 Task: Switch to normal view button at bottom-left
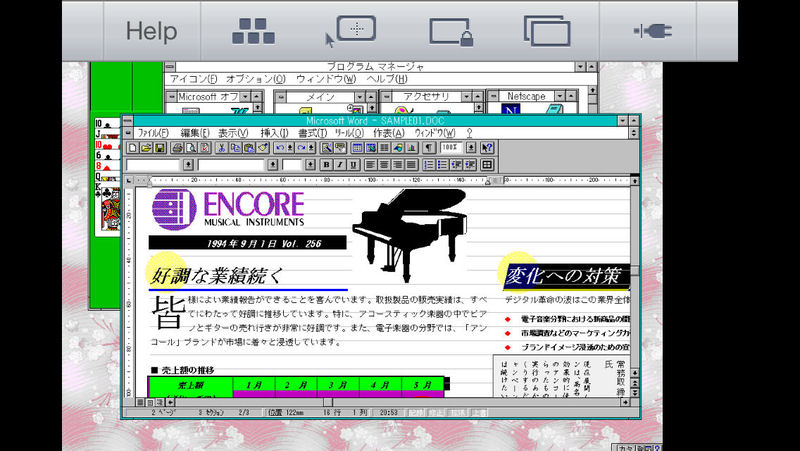[140, 403]
